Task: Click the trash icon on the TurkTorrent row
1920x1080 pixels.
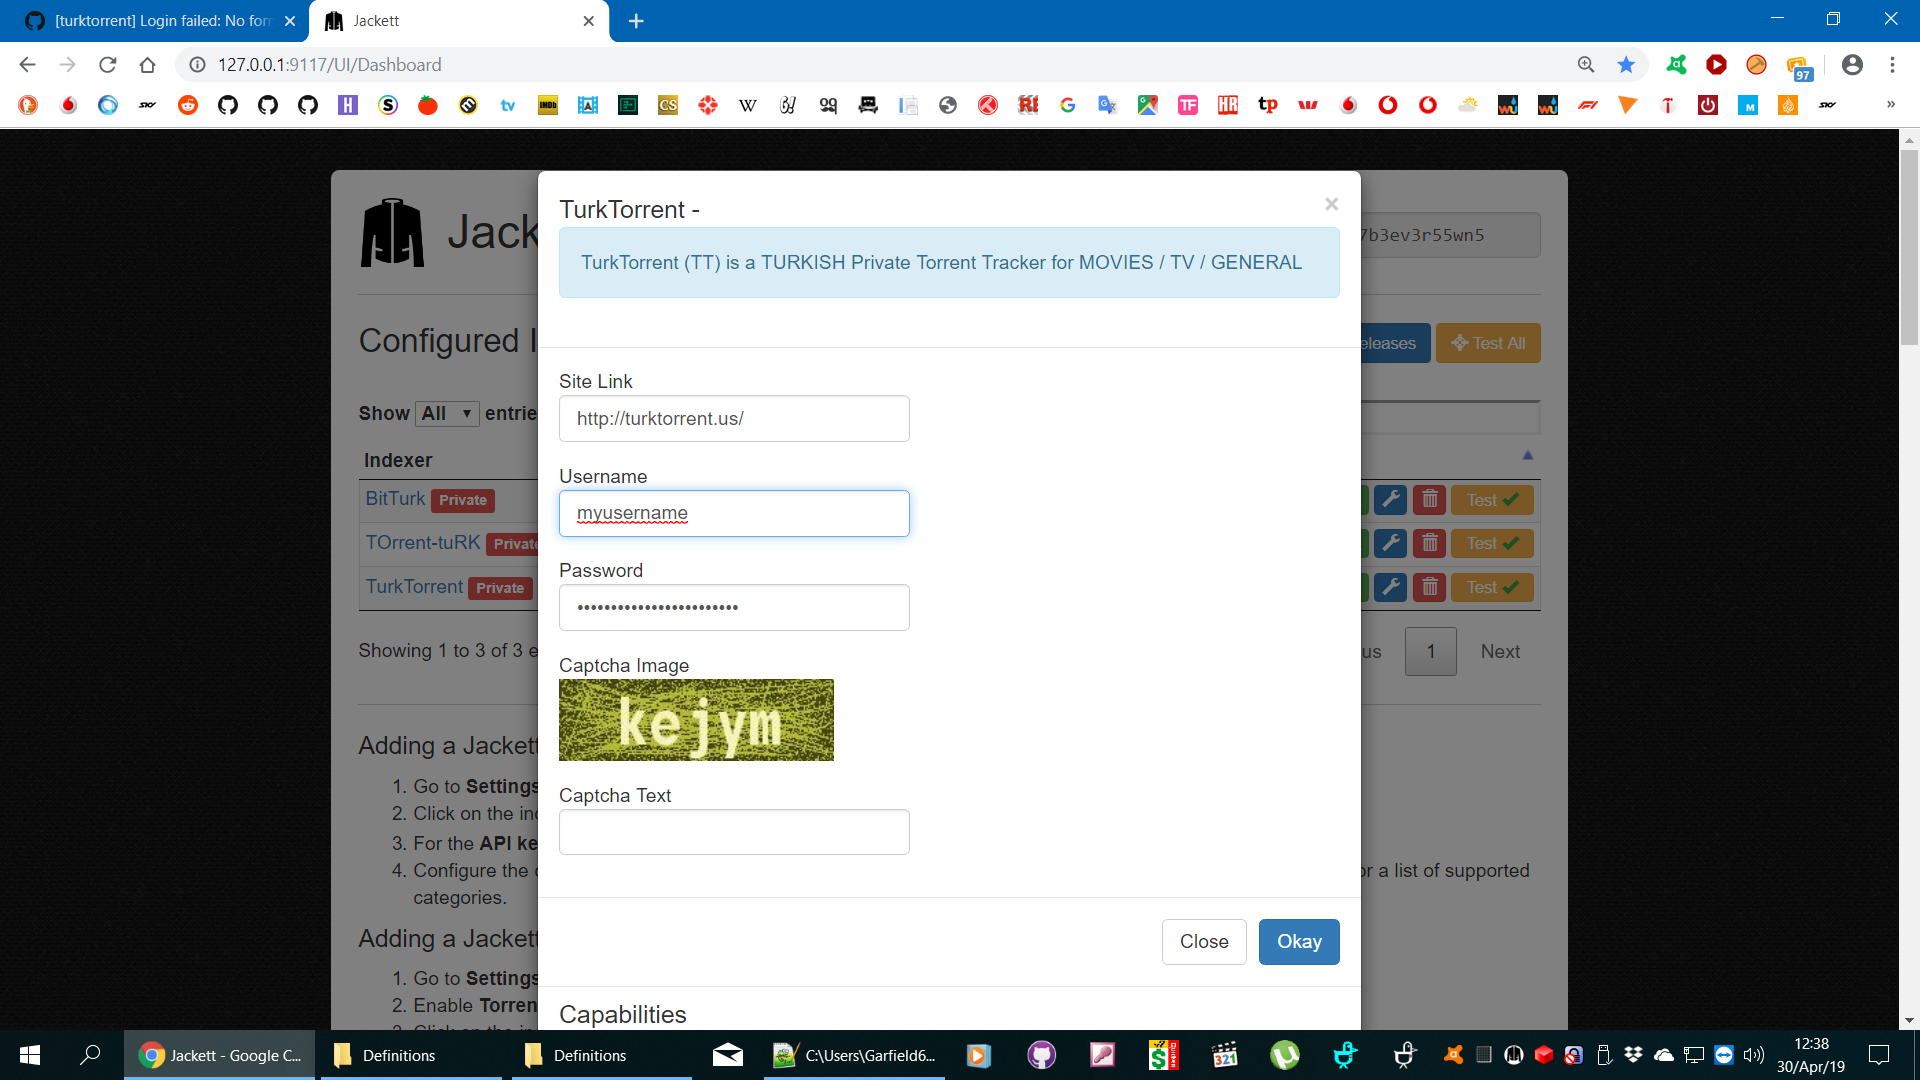Action: tap(1429, 587)
